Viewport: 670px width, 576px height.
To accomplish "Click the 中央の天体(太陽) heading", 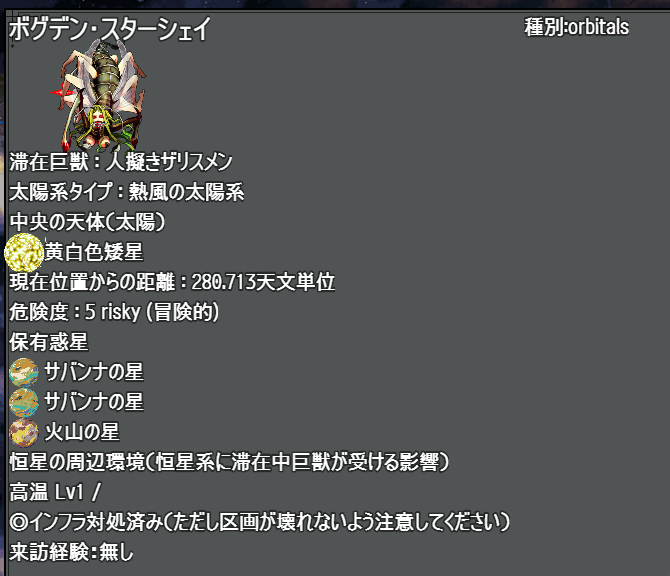I will click(x=87, y=222).
